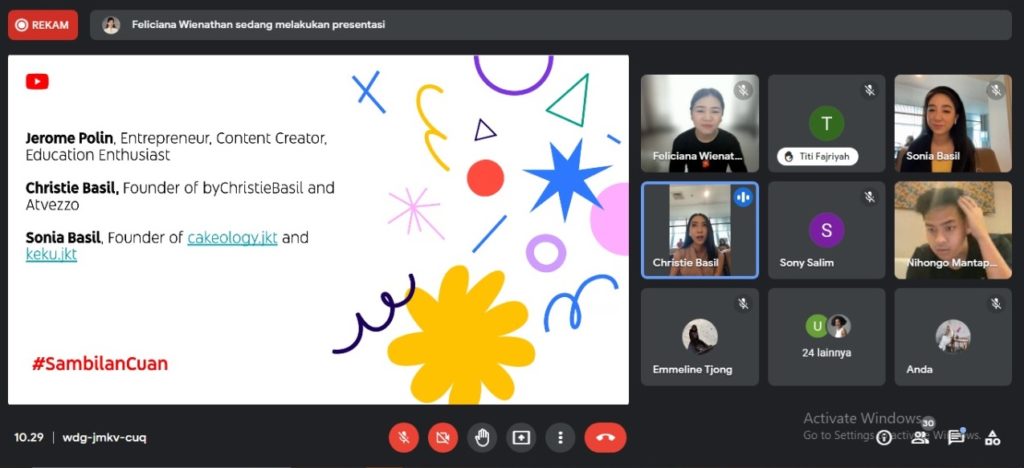Select the Anda self-view tile
The width and height of the screenshot is (1024, 468).
pyautogui.click(x=953, y=337)
